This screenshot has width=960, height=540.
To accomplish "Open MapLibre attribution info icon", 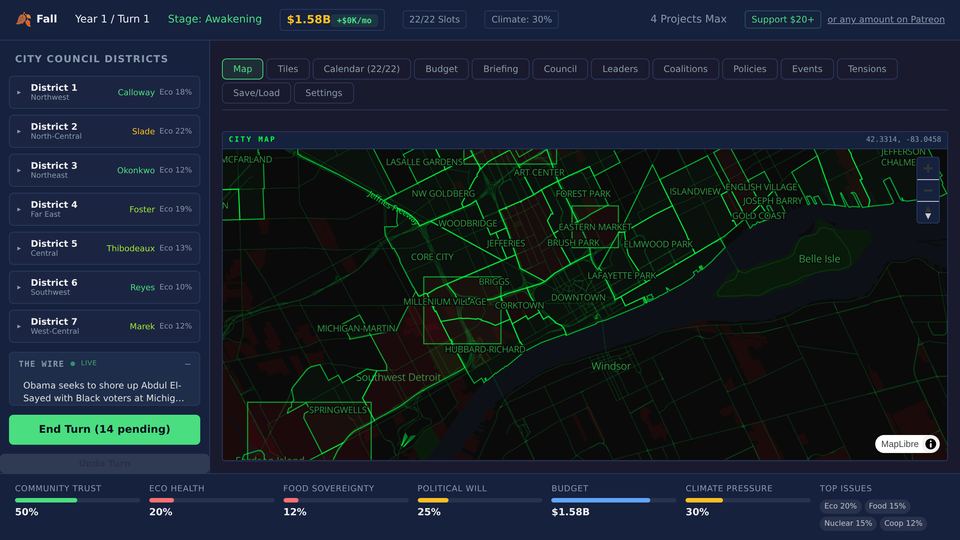I will click(930, 444).
